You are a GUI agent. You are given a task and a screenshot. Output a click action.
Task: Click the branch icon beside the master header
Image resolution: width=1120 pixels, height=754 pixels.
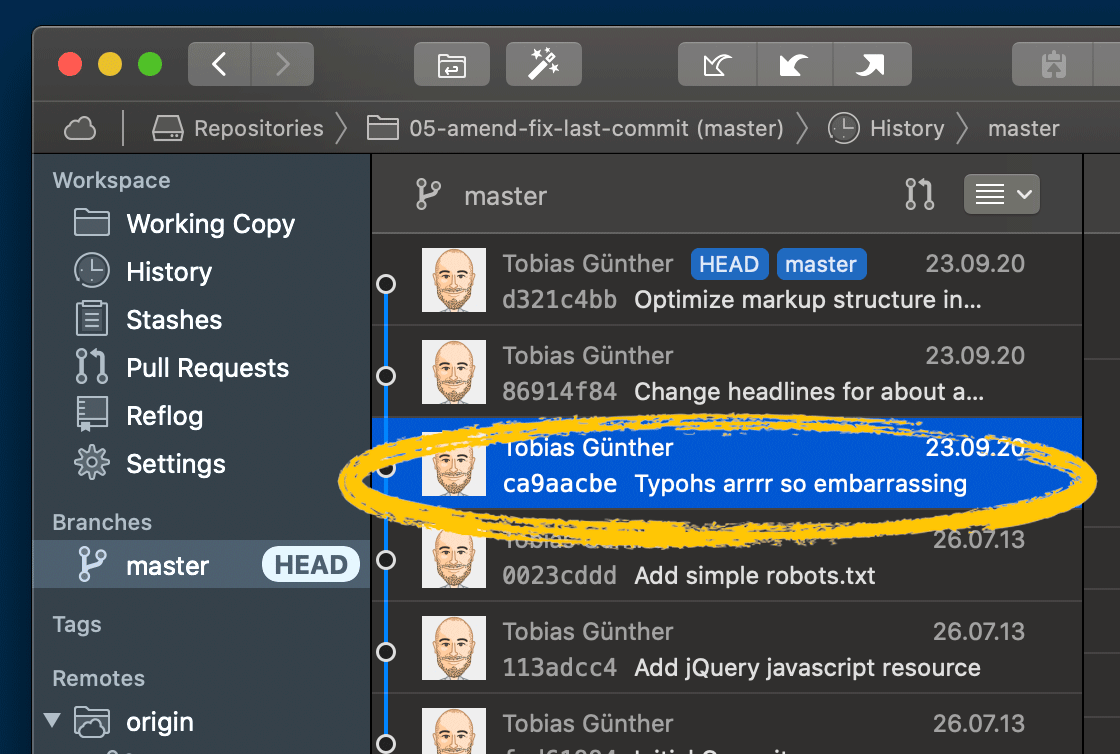coord(428,194)
